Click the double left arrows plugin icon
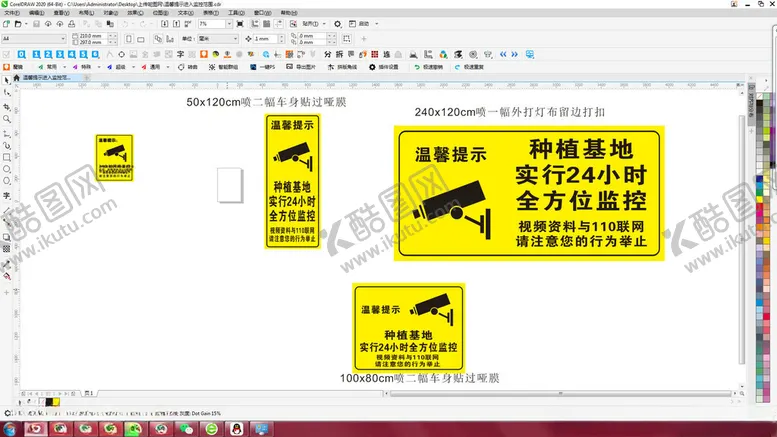This screenshot has height=437, width=777. click(x=503, y=55)
